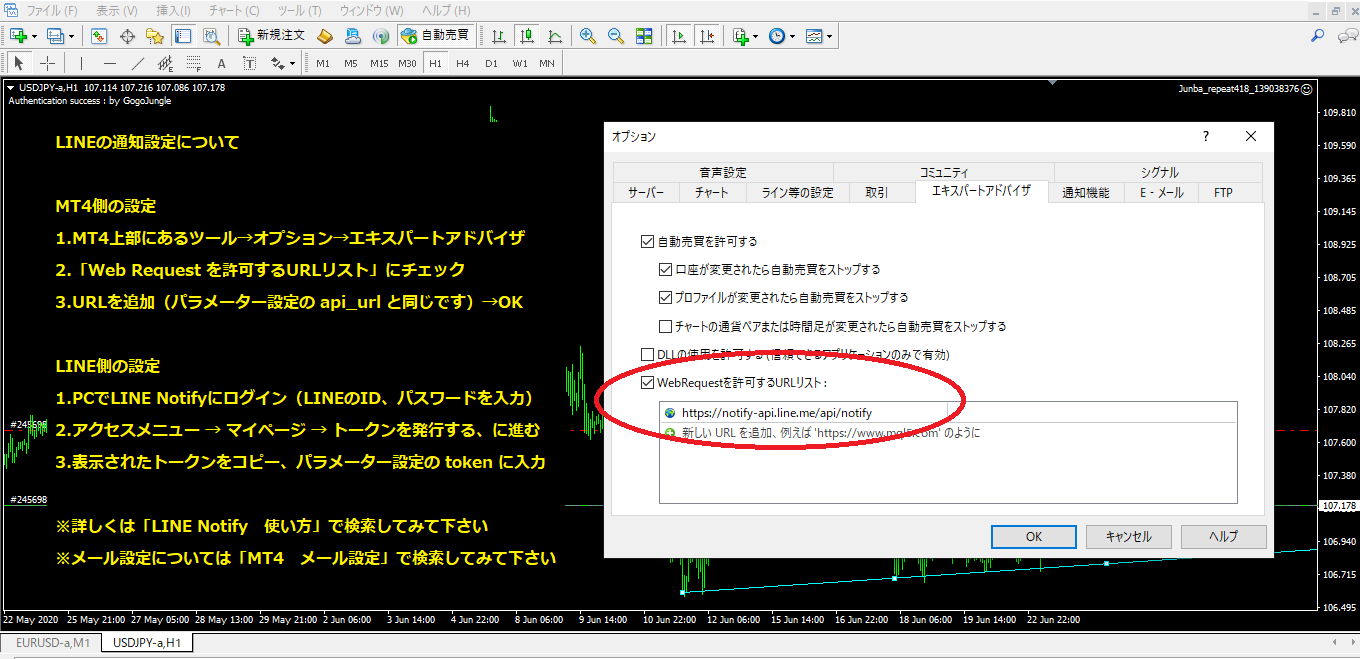Toggle the Data Window crosshair-target icon
The height and width of the screenshot is (659, 1360).
coord(127,36)
